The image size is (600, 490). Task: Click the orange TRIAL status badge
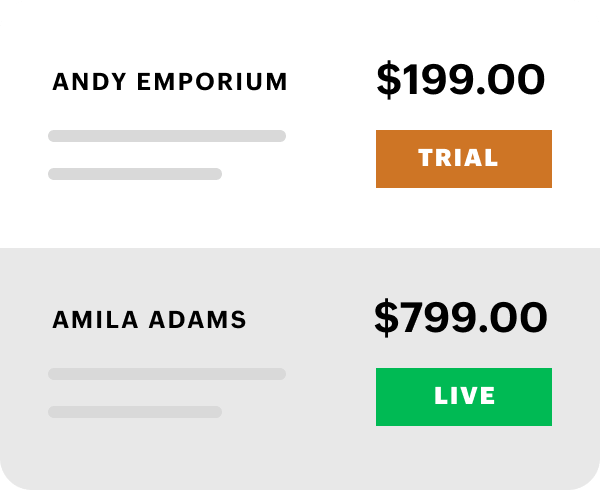[x=463, y=158]
